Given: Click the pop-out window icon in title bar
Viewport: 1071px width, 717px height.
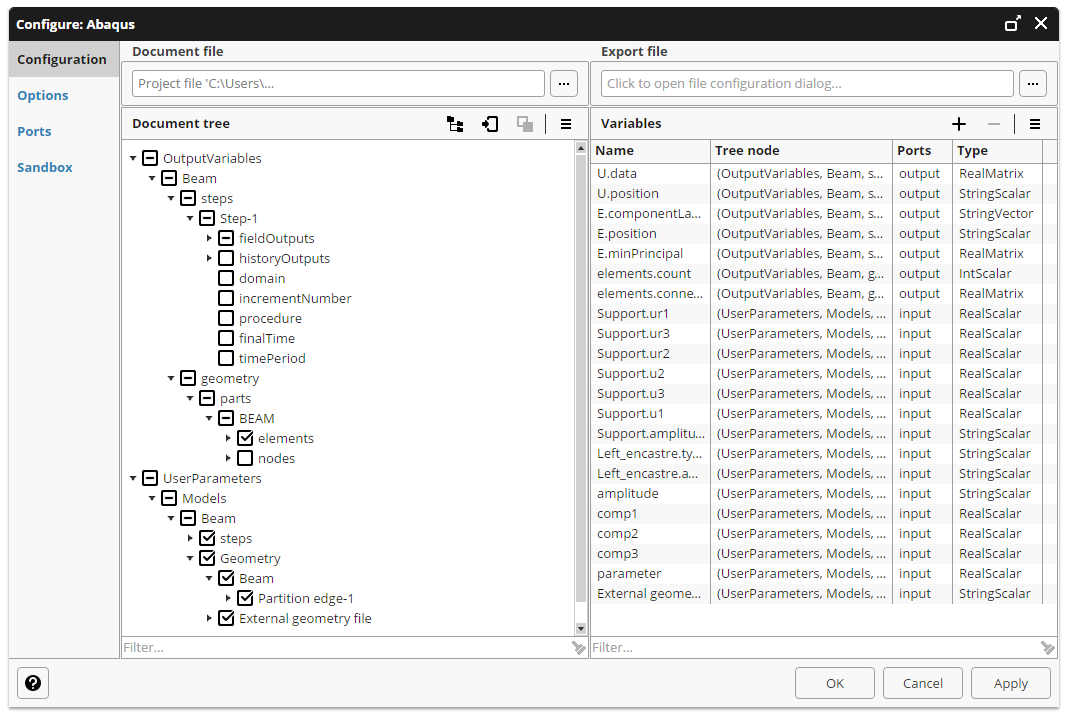Looking at the screenshot, I should 1012,24.
